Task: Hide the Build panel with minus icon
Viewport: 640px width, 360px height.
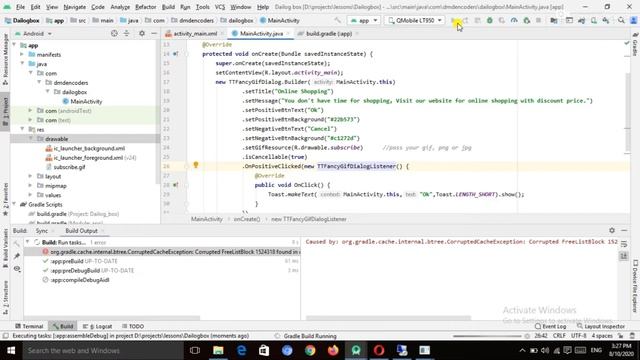Action: pyautogui.click(x=624, y=231)
